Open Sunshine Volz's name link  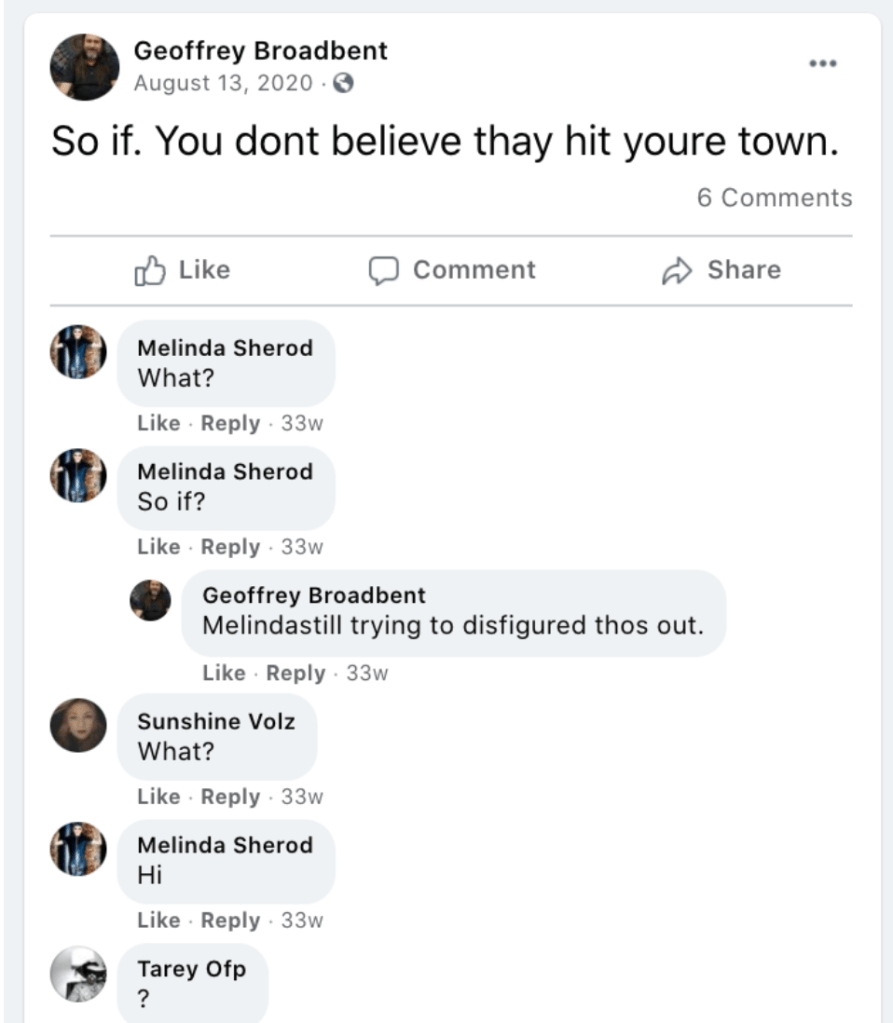(x=216, y=721)
